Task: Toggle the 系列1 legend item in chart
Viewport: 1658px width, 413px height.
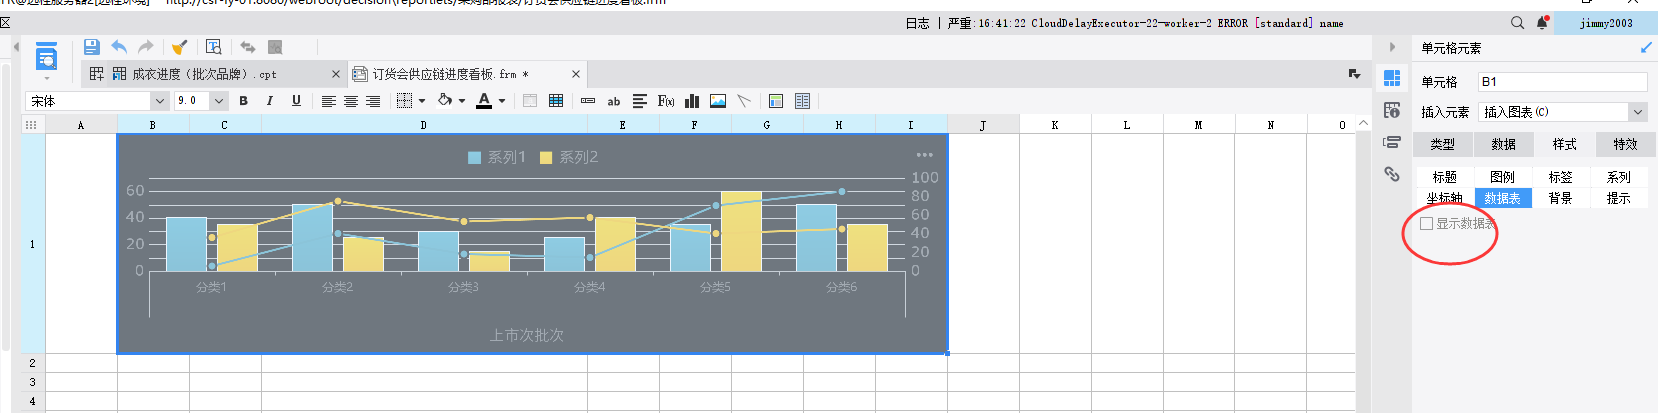Action: point(497,157)
